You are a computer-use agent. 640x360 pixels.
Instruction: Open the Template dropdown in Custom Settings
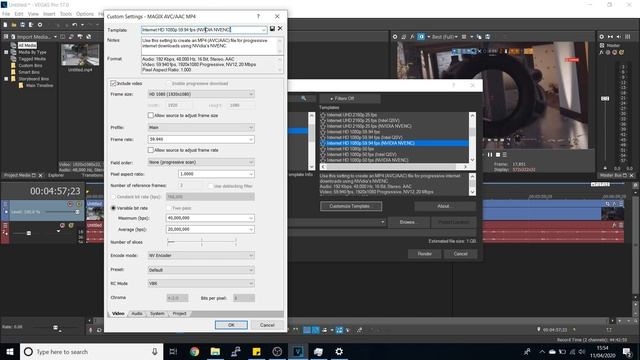(264, 30)
